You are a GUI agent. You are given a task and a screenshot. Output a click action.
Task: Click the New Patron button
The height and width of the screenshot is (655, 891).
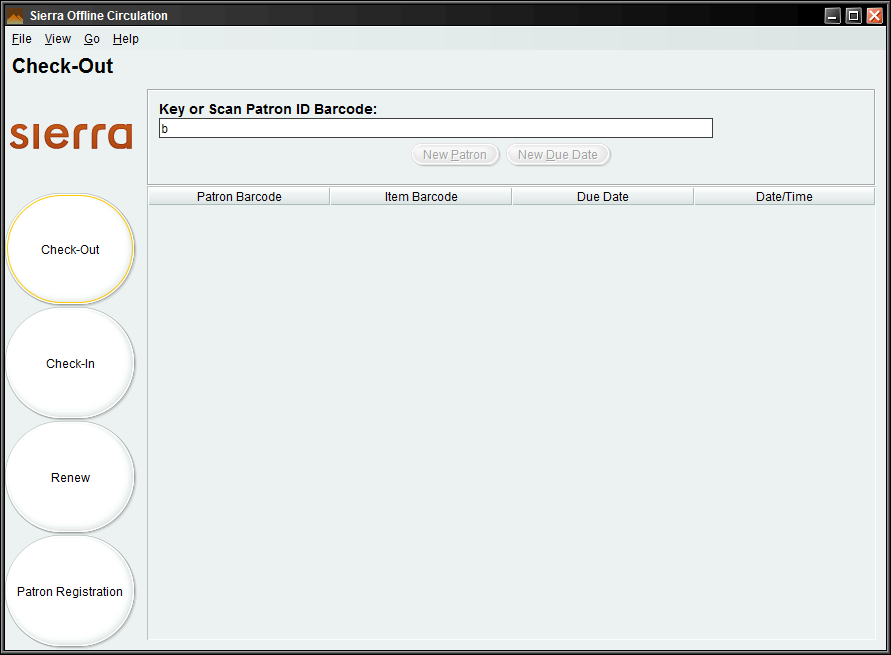pyautogui.click(x=455, y=155)
